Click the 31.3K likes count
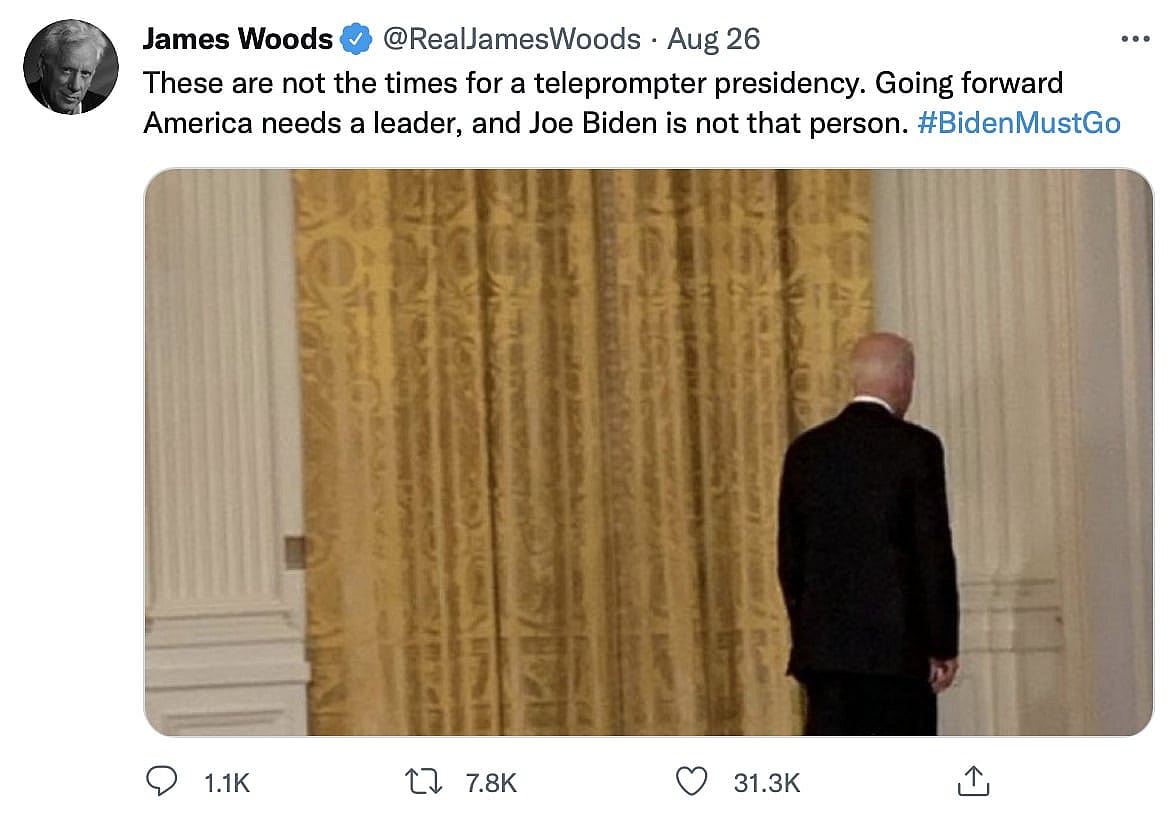The image size is (1176, 814). (x=766, y=783)
